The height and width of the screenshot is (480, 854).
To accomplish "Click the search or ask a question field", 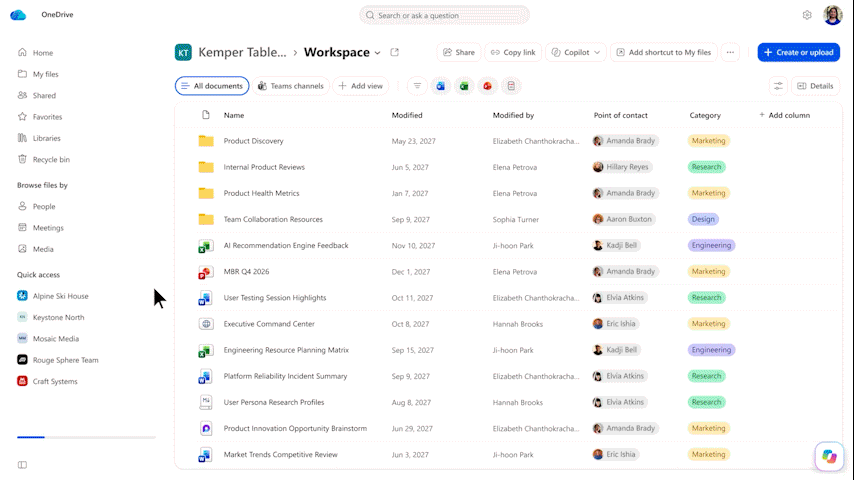I will (x=444, y=15).
